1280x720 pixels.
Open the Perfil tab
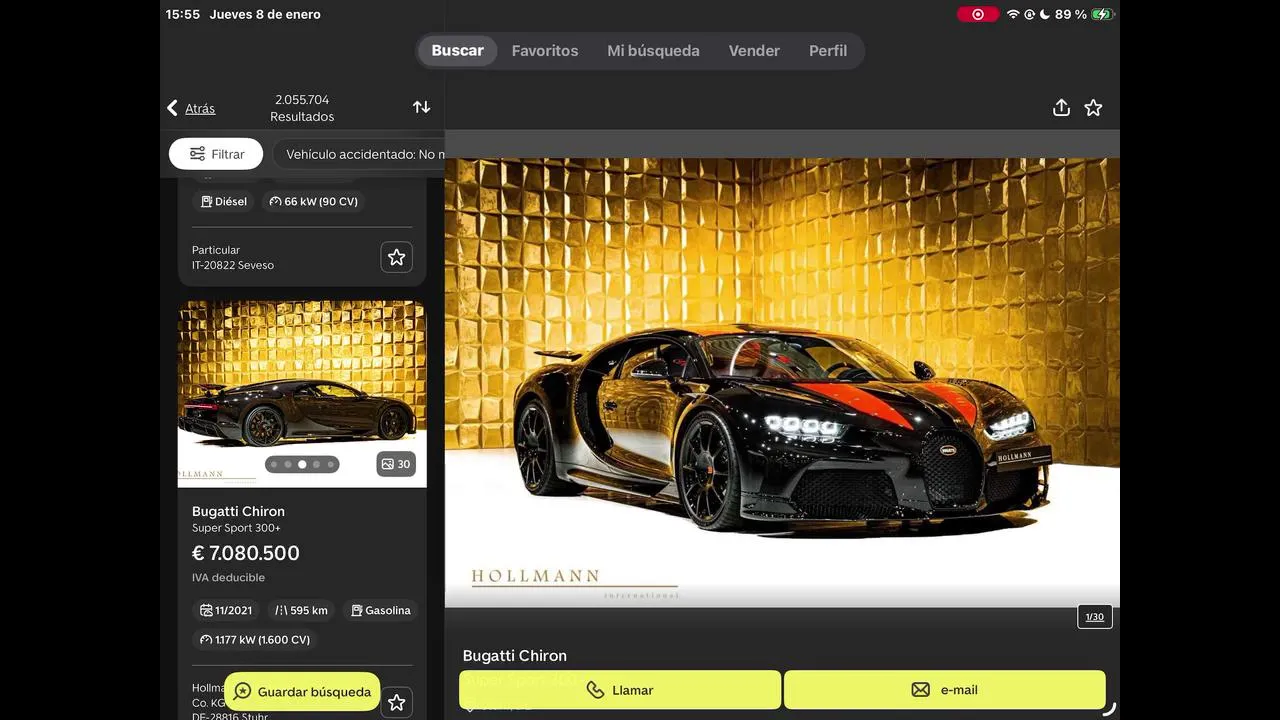coord(828,50)
